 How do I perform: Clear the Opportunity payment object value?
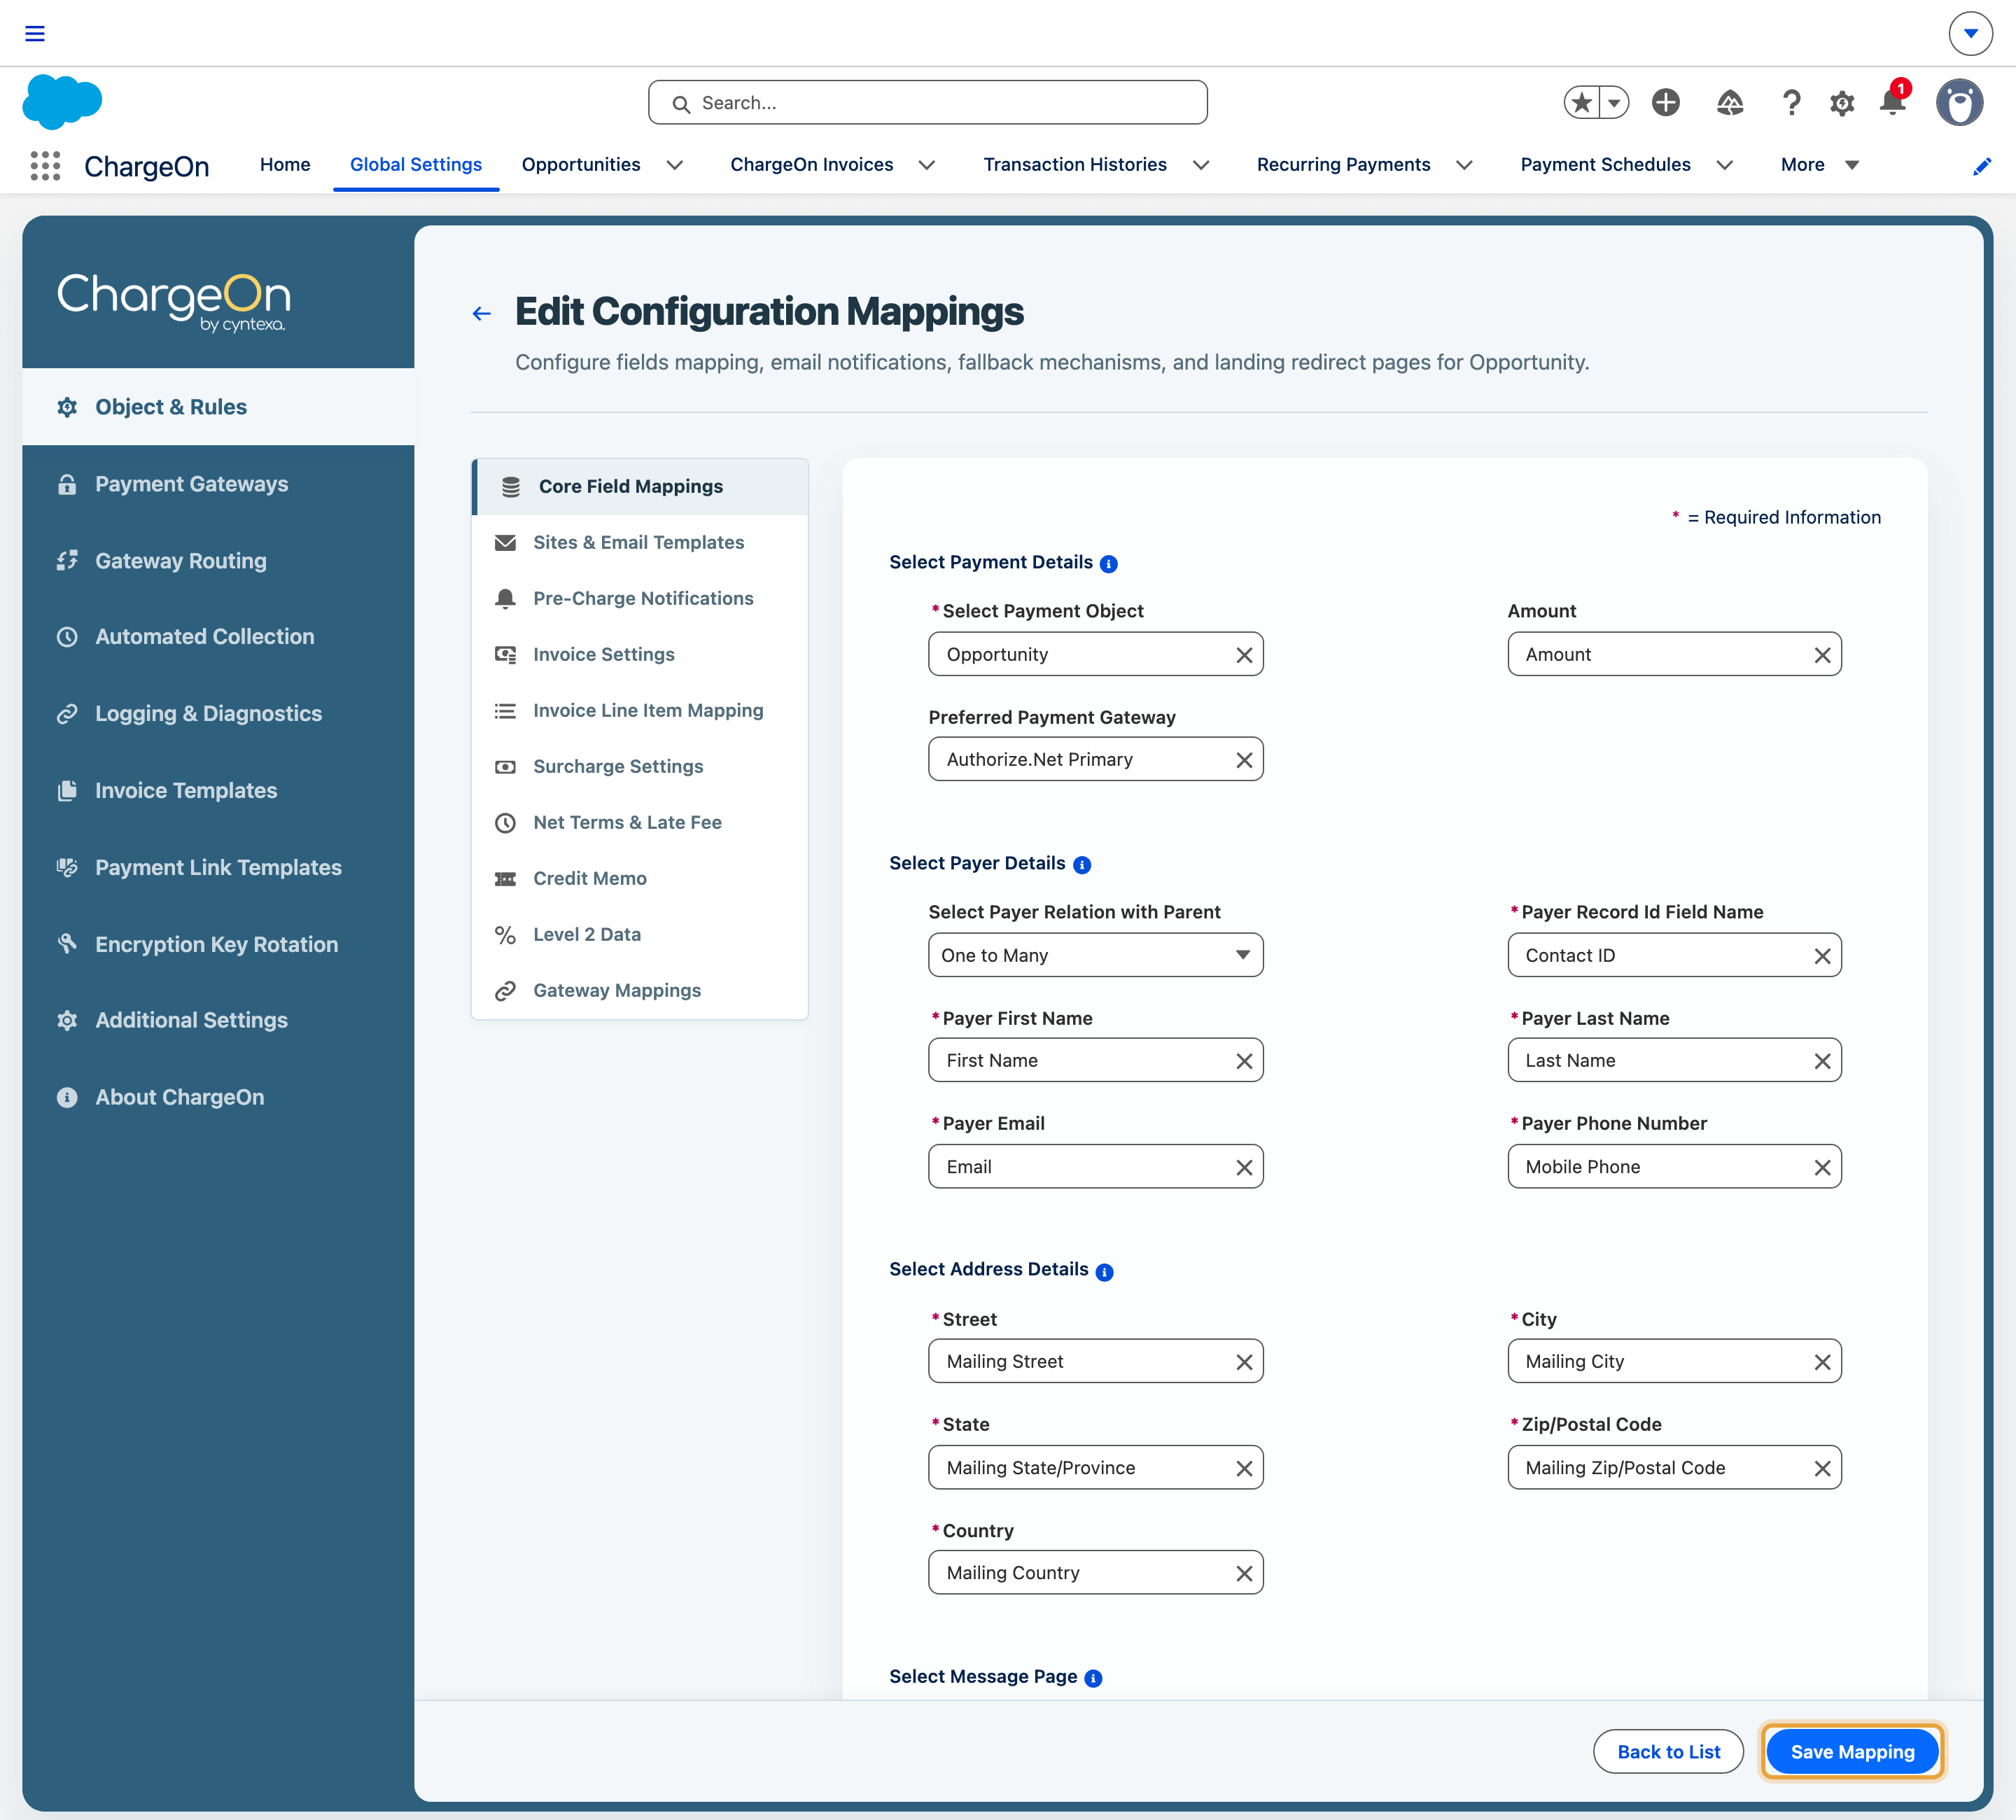tap(1244, 655)
